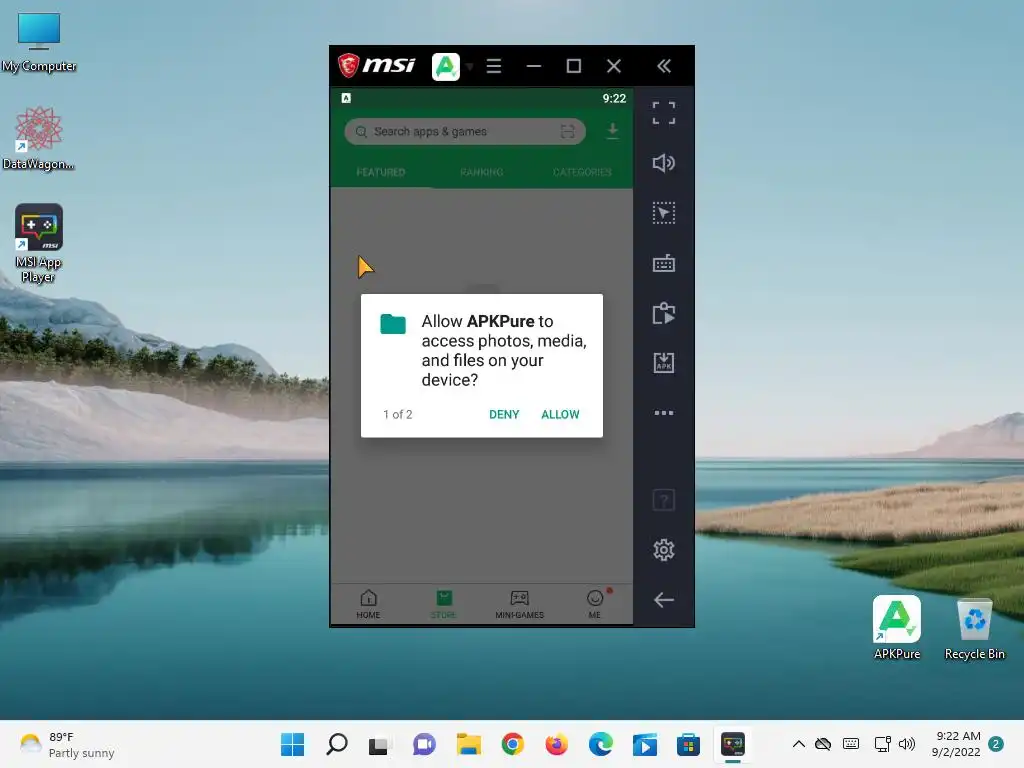Click the rotate screen icon in sidebar
1024x768 pixels.
[664, 313]
